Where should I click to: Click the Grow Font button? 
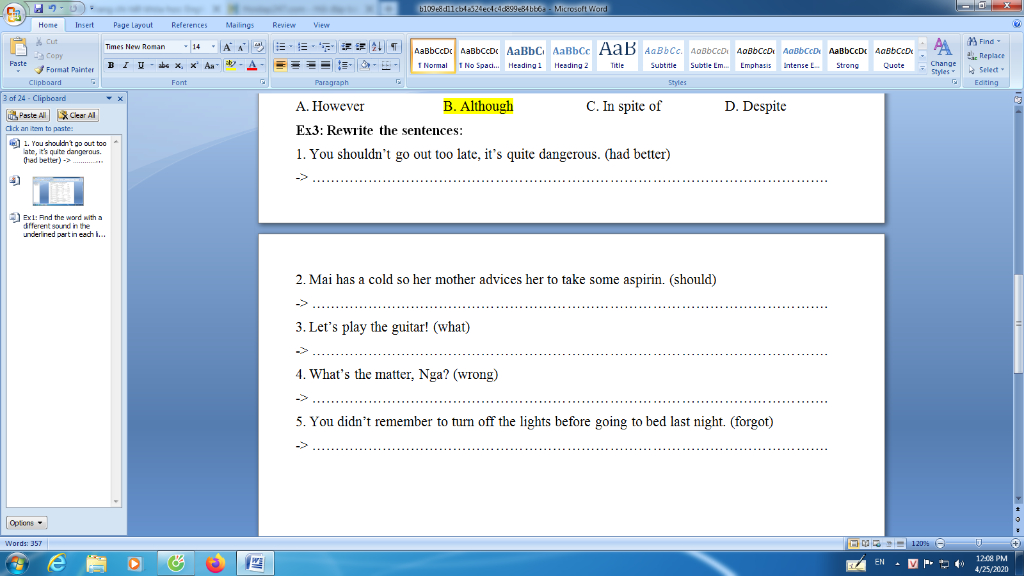(227, 47)
